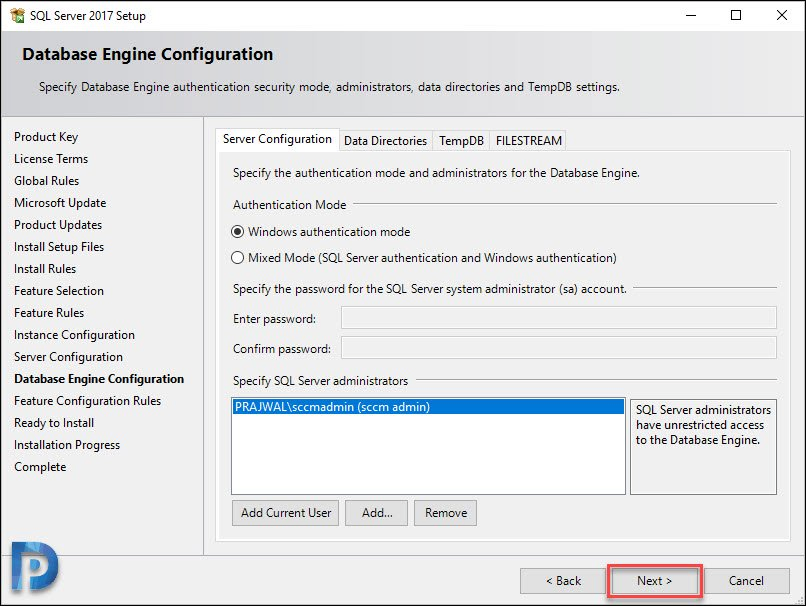Click Feature Selection in the step list
The height and width of the screenshot is (606, 806).
coord(59,291)
